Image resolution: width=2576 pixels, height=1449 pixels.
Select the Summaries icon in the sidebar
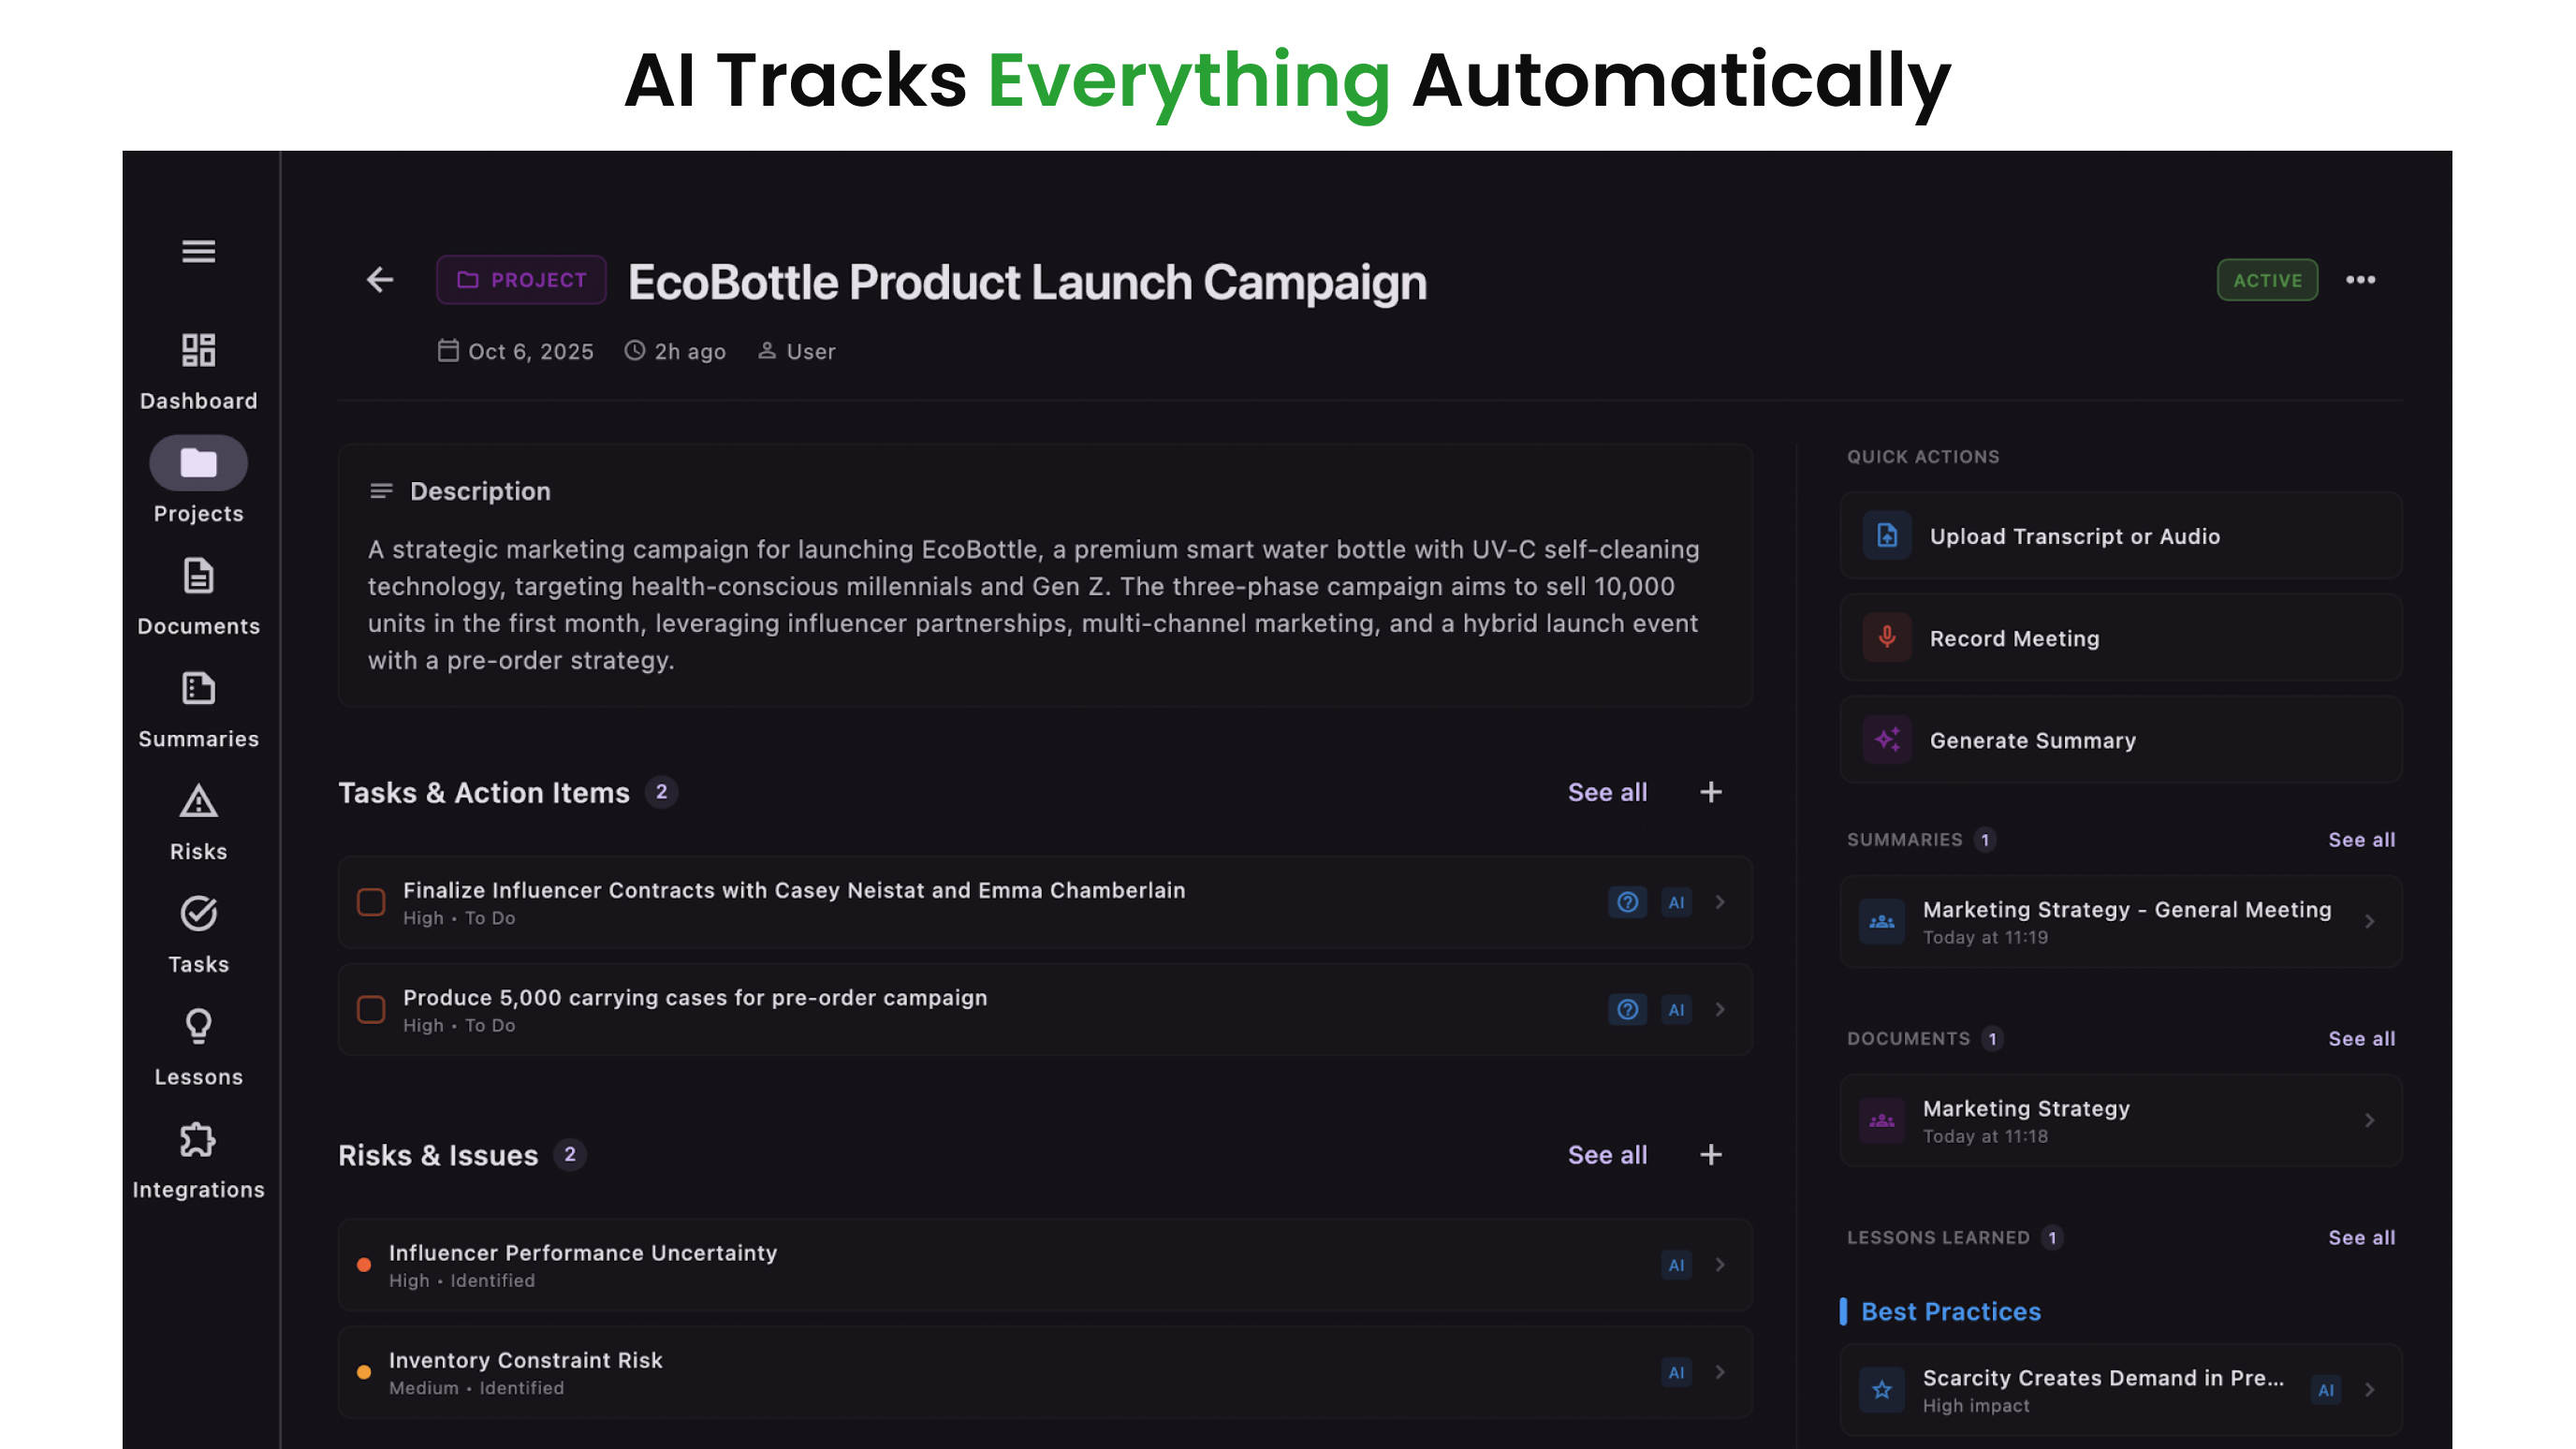click(198, 689)
